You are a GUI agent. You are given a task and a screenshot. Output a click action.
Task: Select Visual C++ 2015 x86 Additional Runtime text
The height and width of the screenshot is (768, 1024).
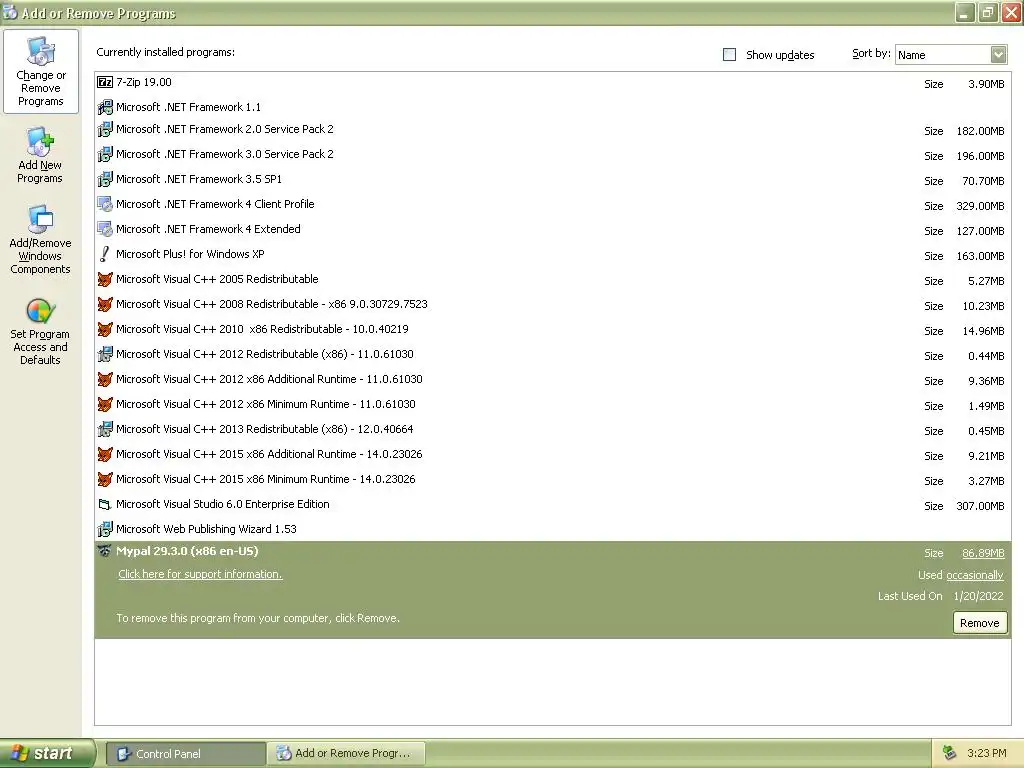(269, 455)
